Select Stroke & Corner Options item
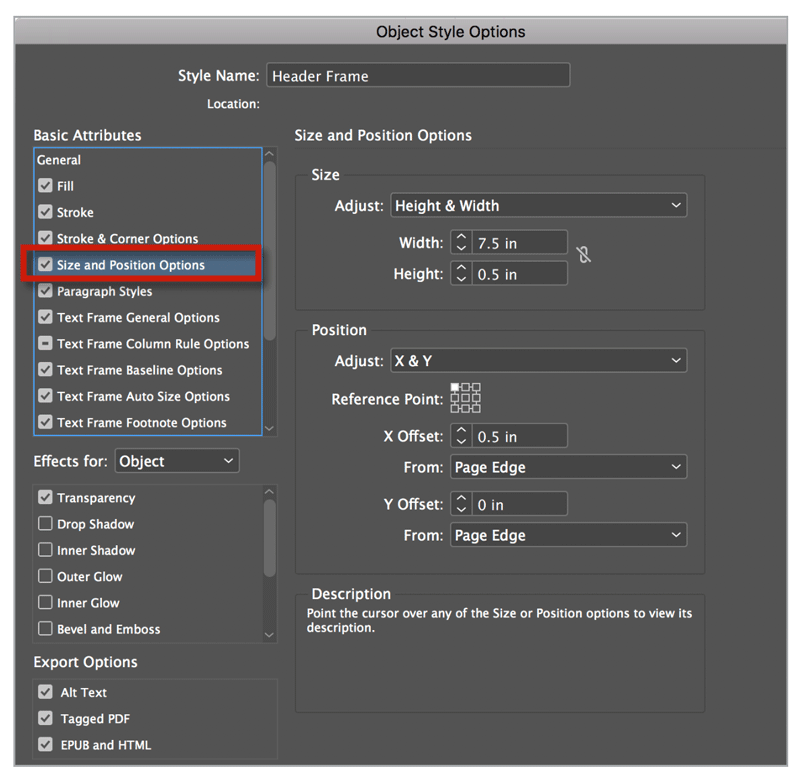 [127, 239]
